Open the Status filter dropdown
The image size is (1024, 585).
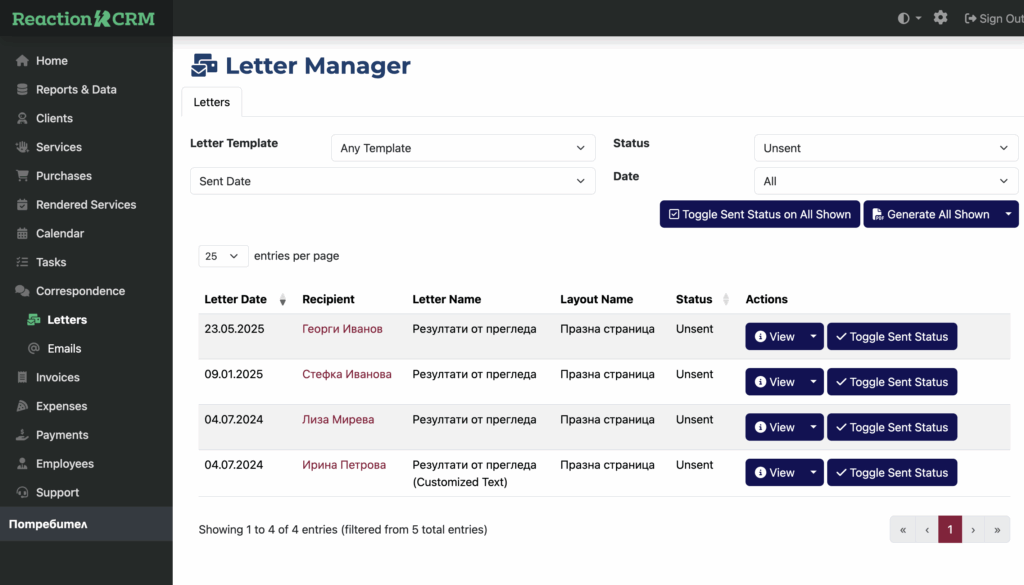[885, 148]
